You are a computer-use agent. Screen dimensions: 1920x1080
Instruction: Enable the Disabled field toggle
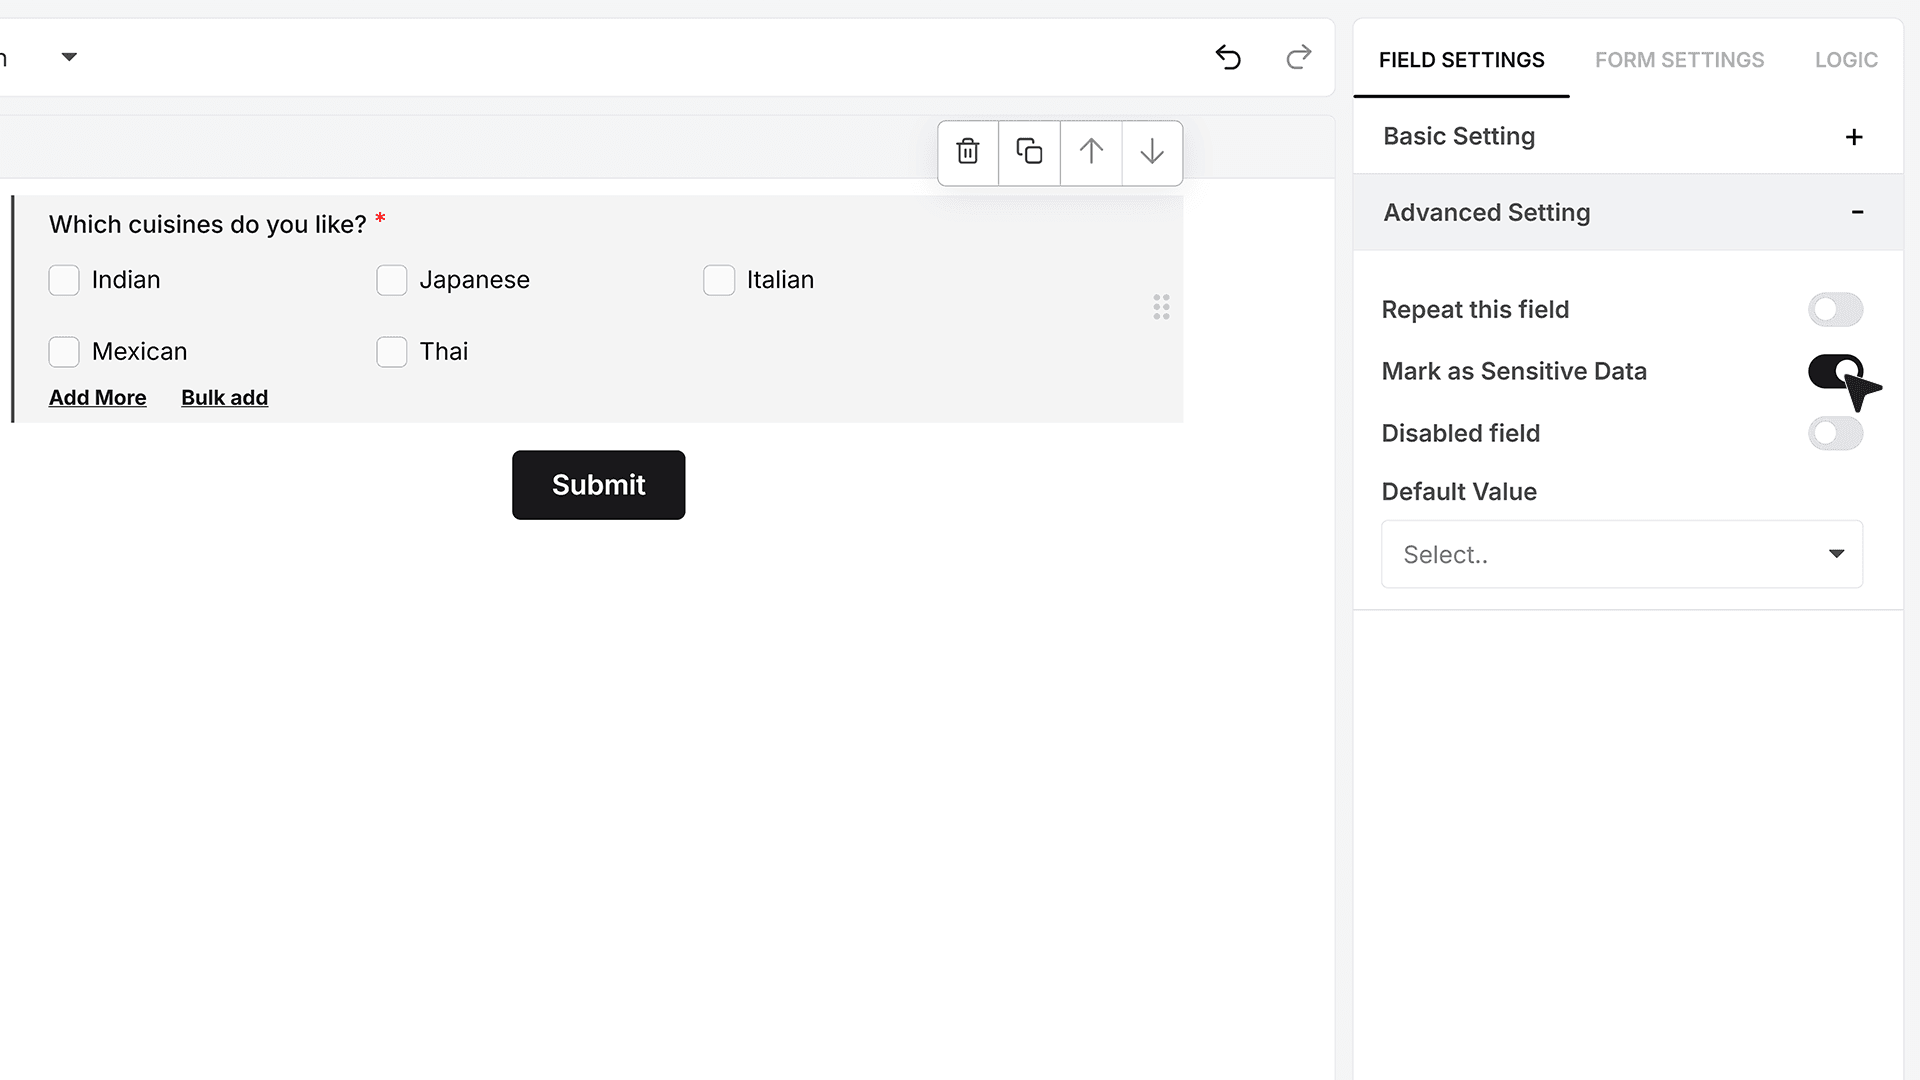tap(1835, 433)
